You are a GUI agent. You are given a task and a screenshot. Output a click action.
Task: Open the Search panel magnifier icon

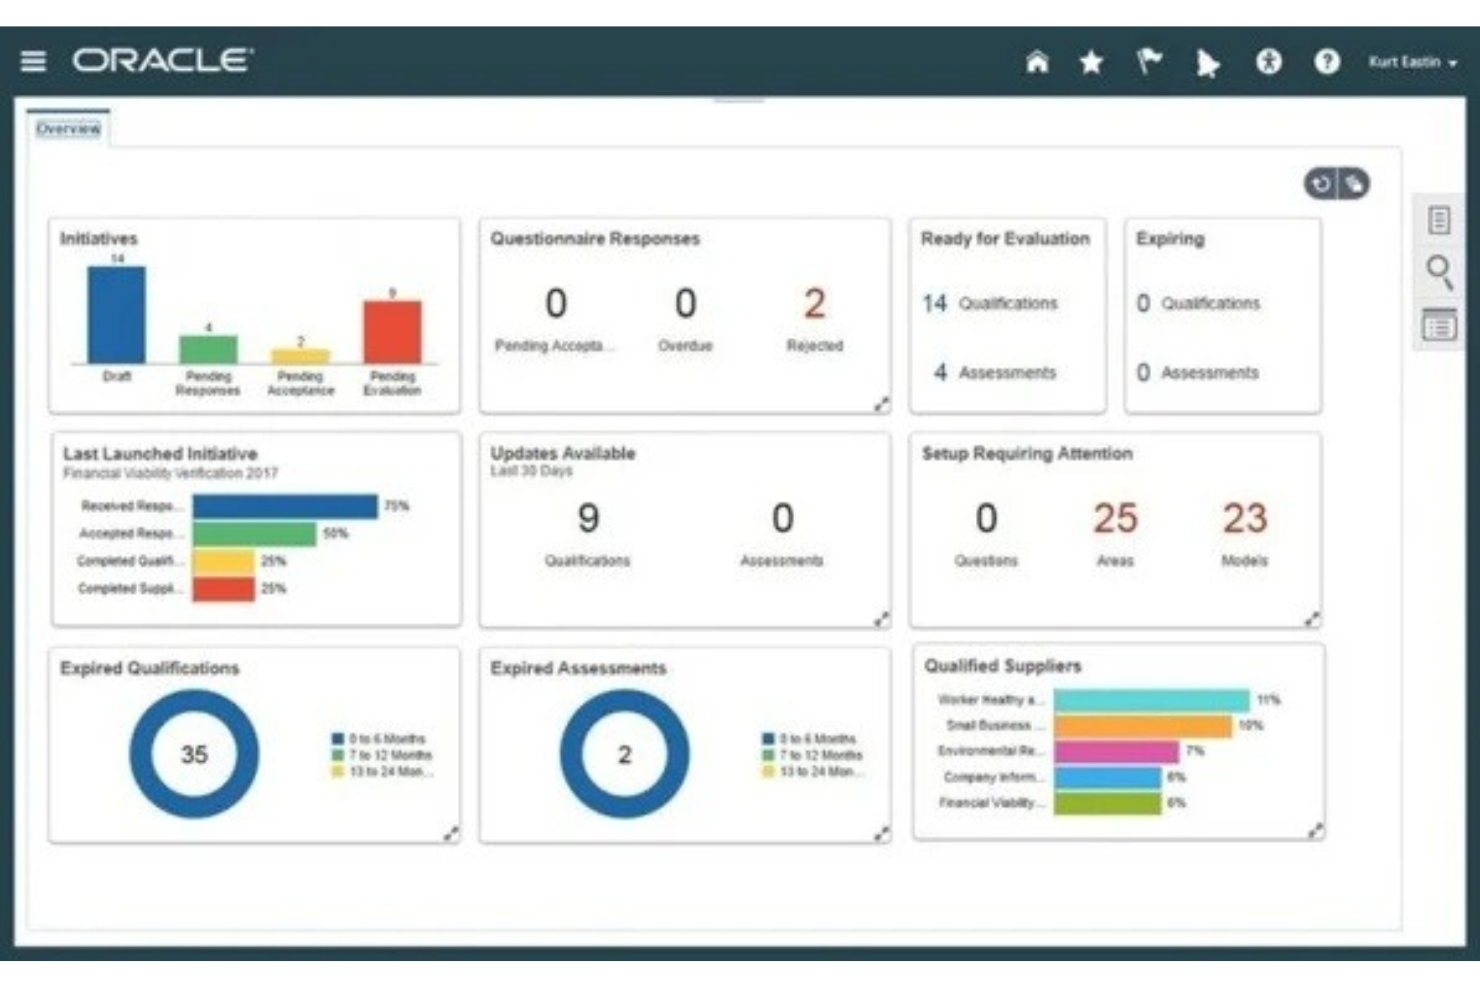(1440, 270)
